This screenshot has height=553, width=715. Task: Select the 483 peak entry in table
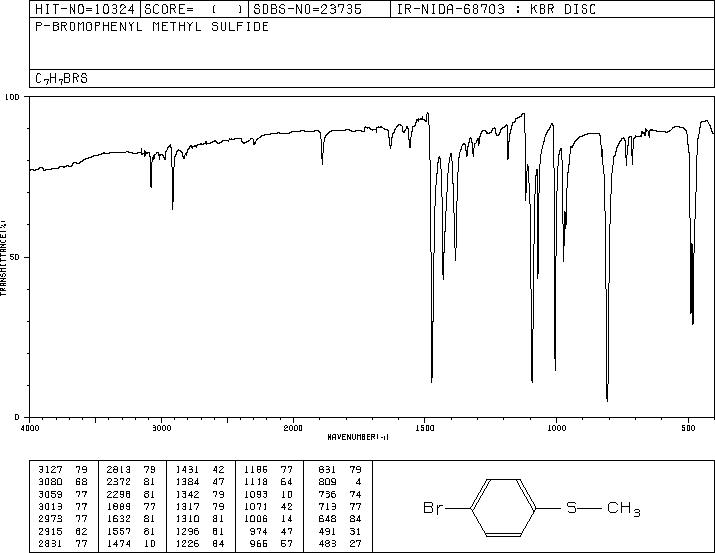pyautogui.click(x=327, y=543)
